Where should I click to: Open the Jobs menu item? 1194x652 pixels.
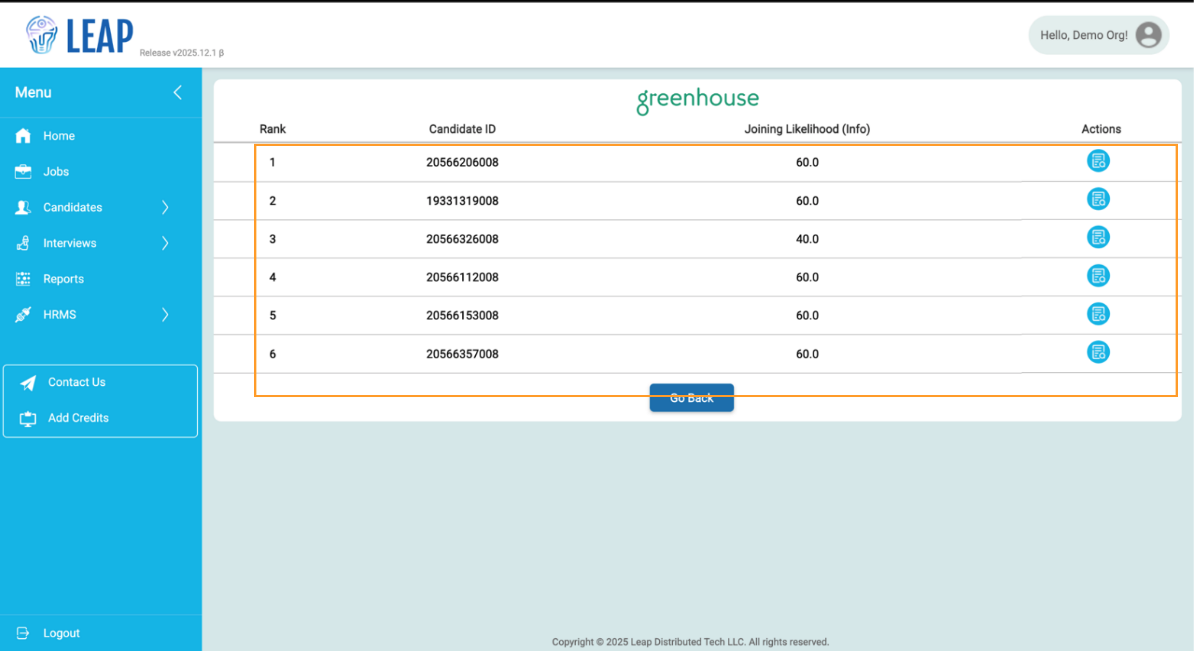click(x=55, y=172)
